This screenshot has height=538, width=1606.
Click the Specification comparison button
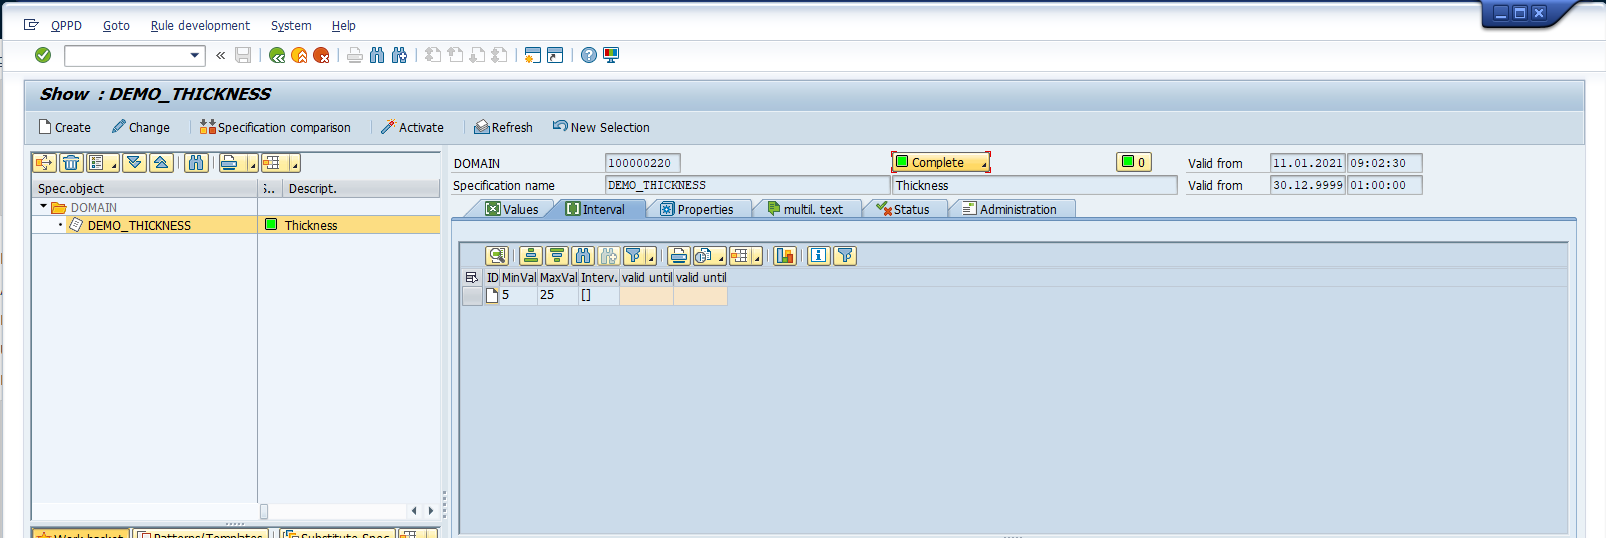pos(275,127)
